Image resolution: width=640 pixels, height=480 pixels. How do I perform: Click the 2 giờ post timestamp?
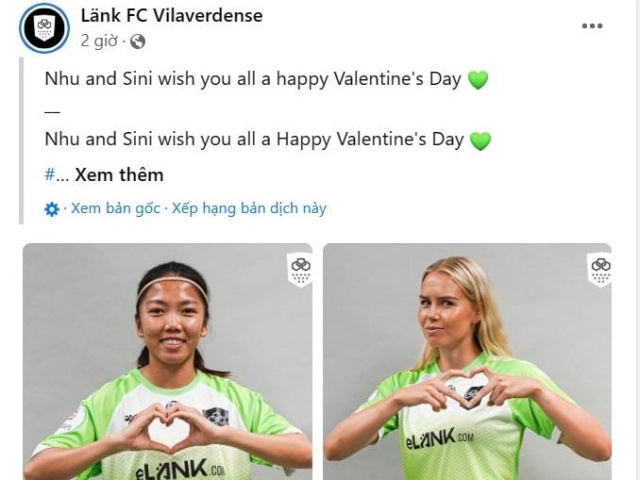click(99, 41)
